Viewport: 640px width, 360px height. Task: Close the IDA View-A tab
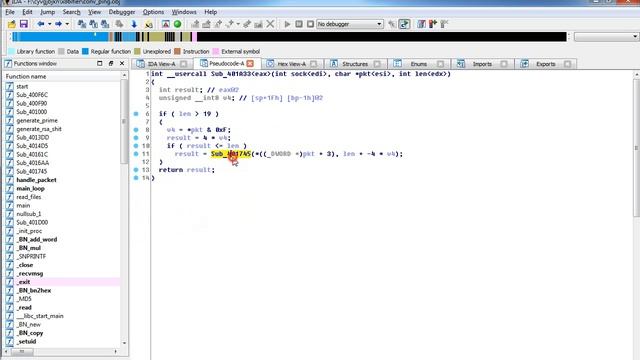pos(184,64)
